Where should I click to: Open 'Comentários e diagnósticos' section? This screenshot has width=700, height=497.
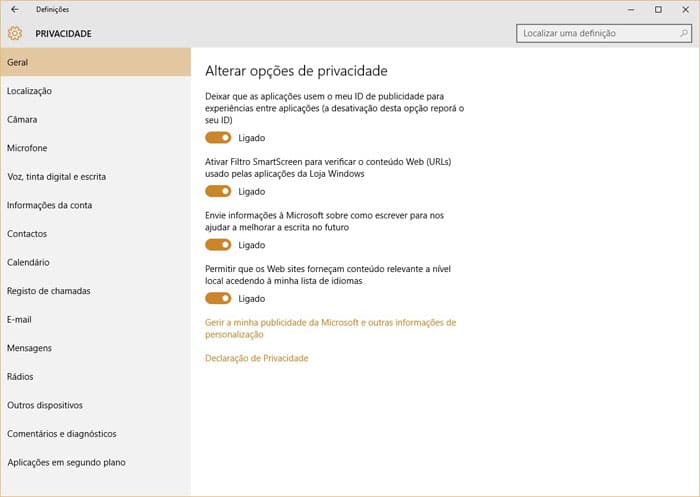[x=96, y=434]
